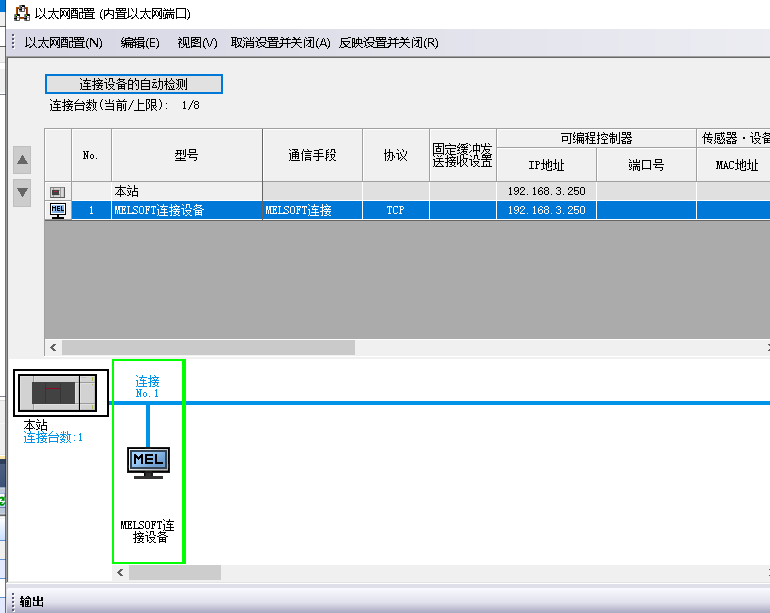770x613 pixels.
Task: Click the diagram horizontal scrollbar thumb
Action: 174,572
